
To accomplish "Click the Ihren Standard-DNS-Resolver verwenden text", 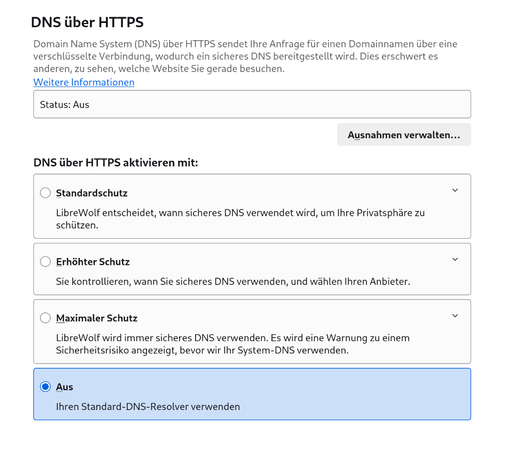I will [148, 407].
